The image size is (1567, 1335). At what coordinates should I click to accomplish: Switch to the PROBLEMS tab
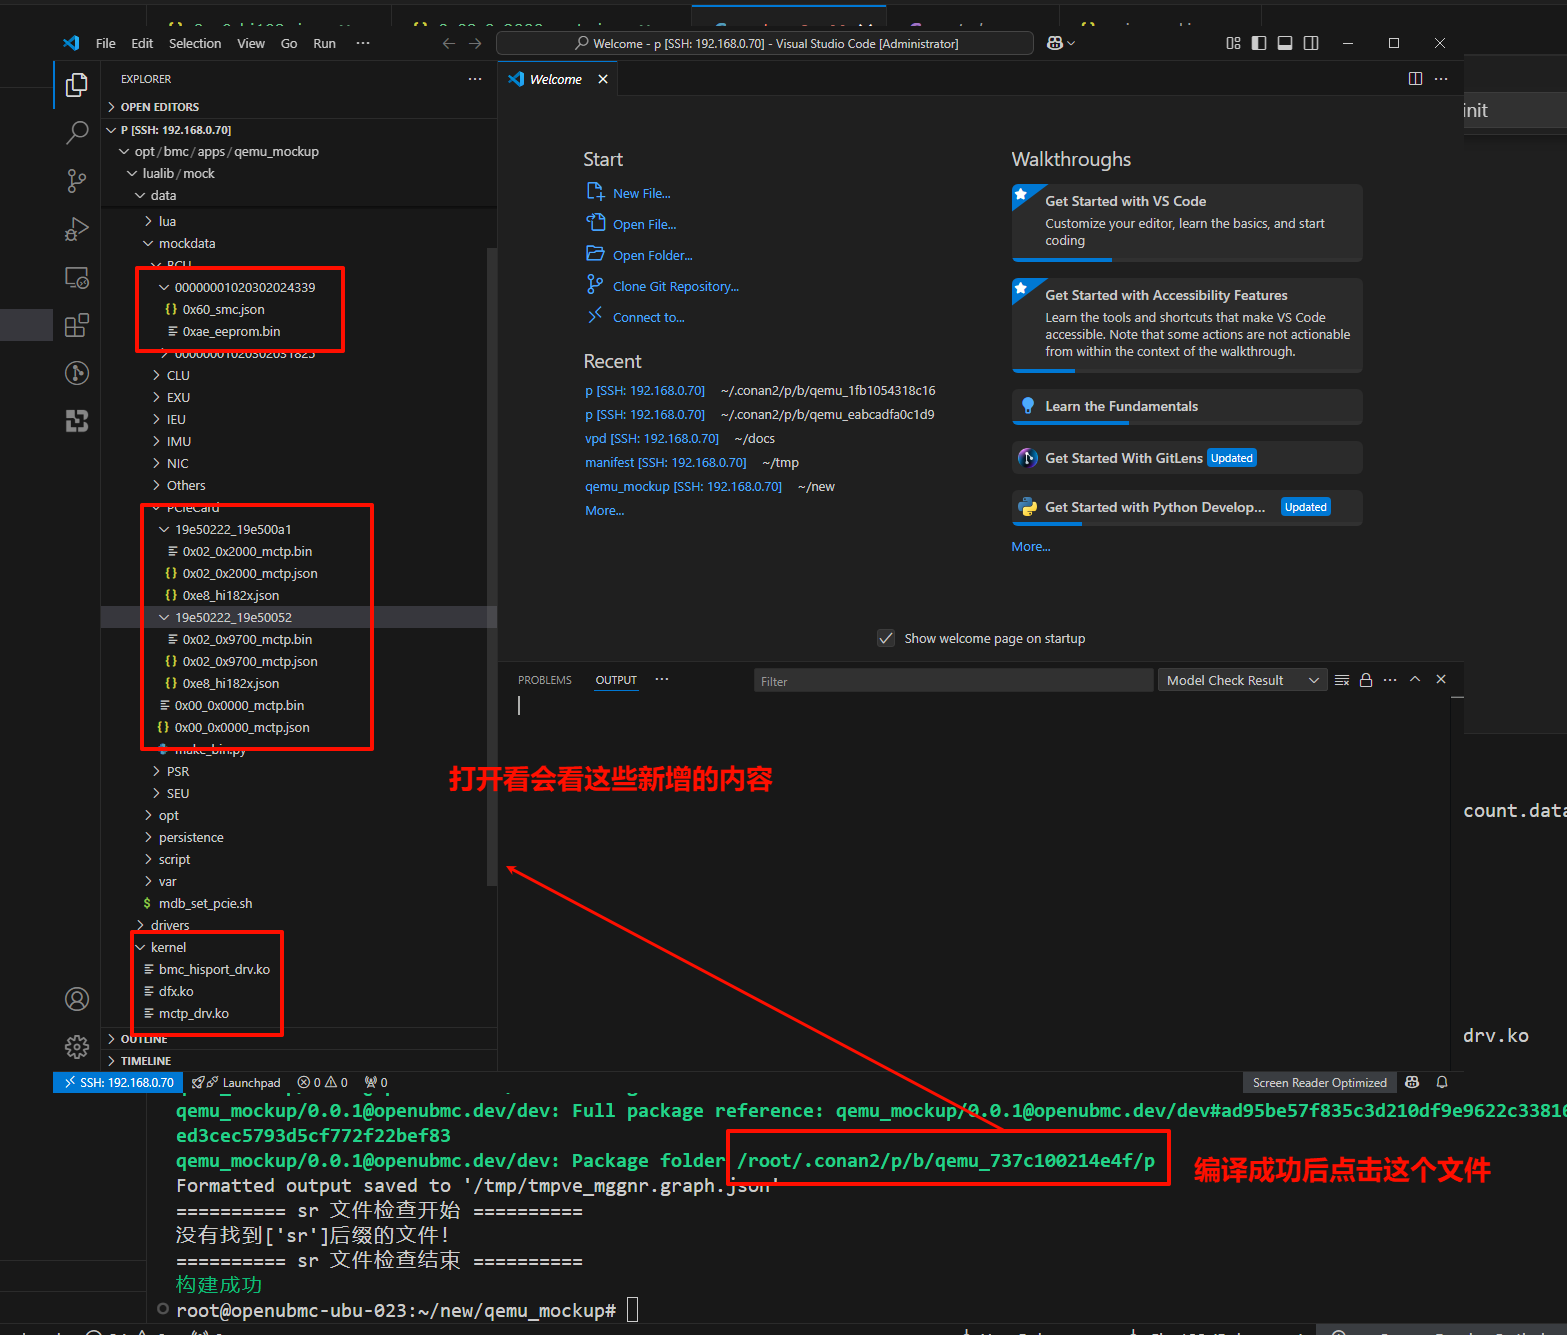click(x=545, y=681)
